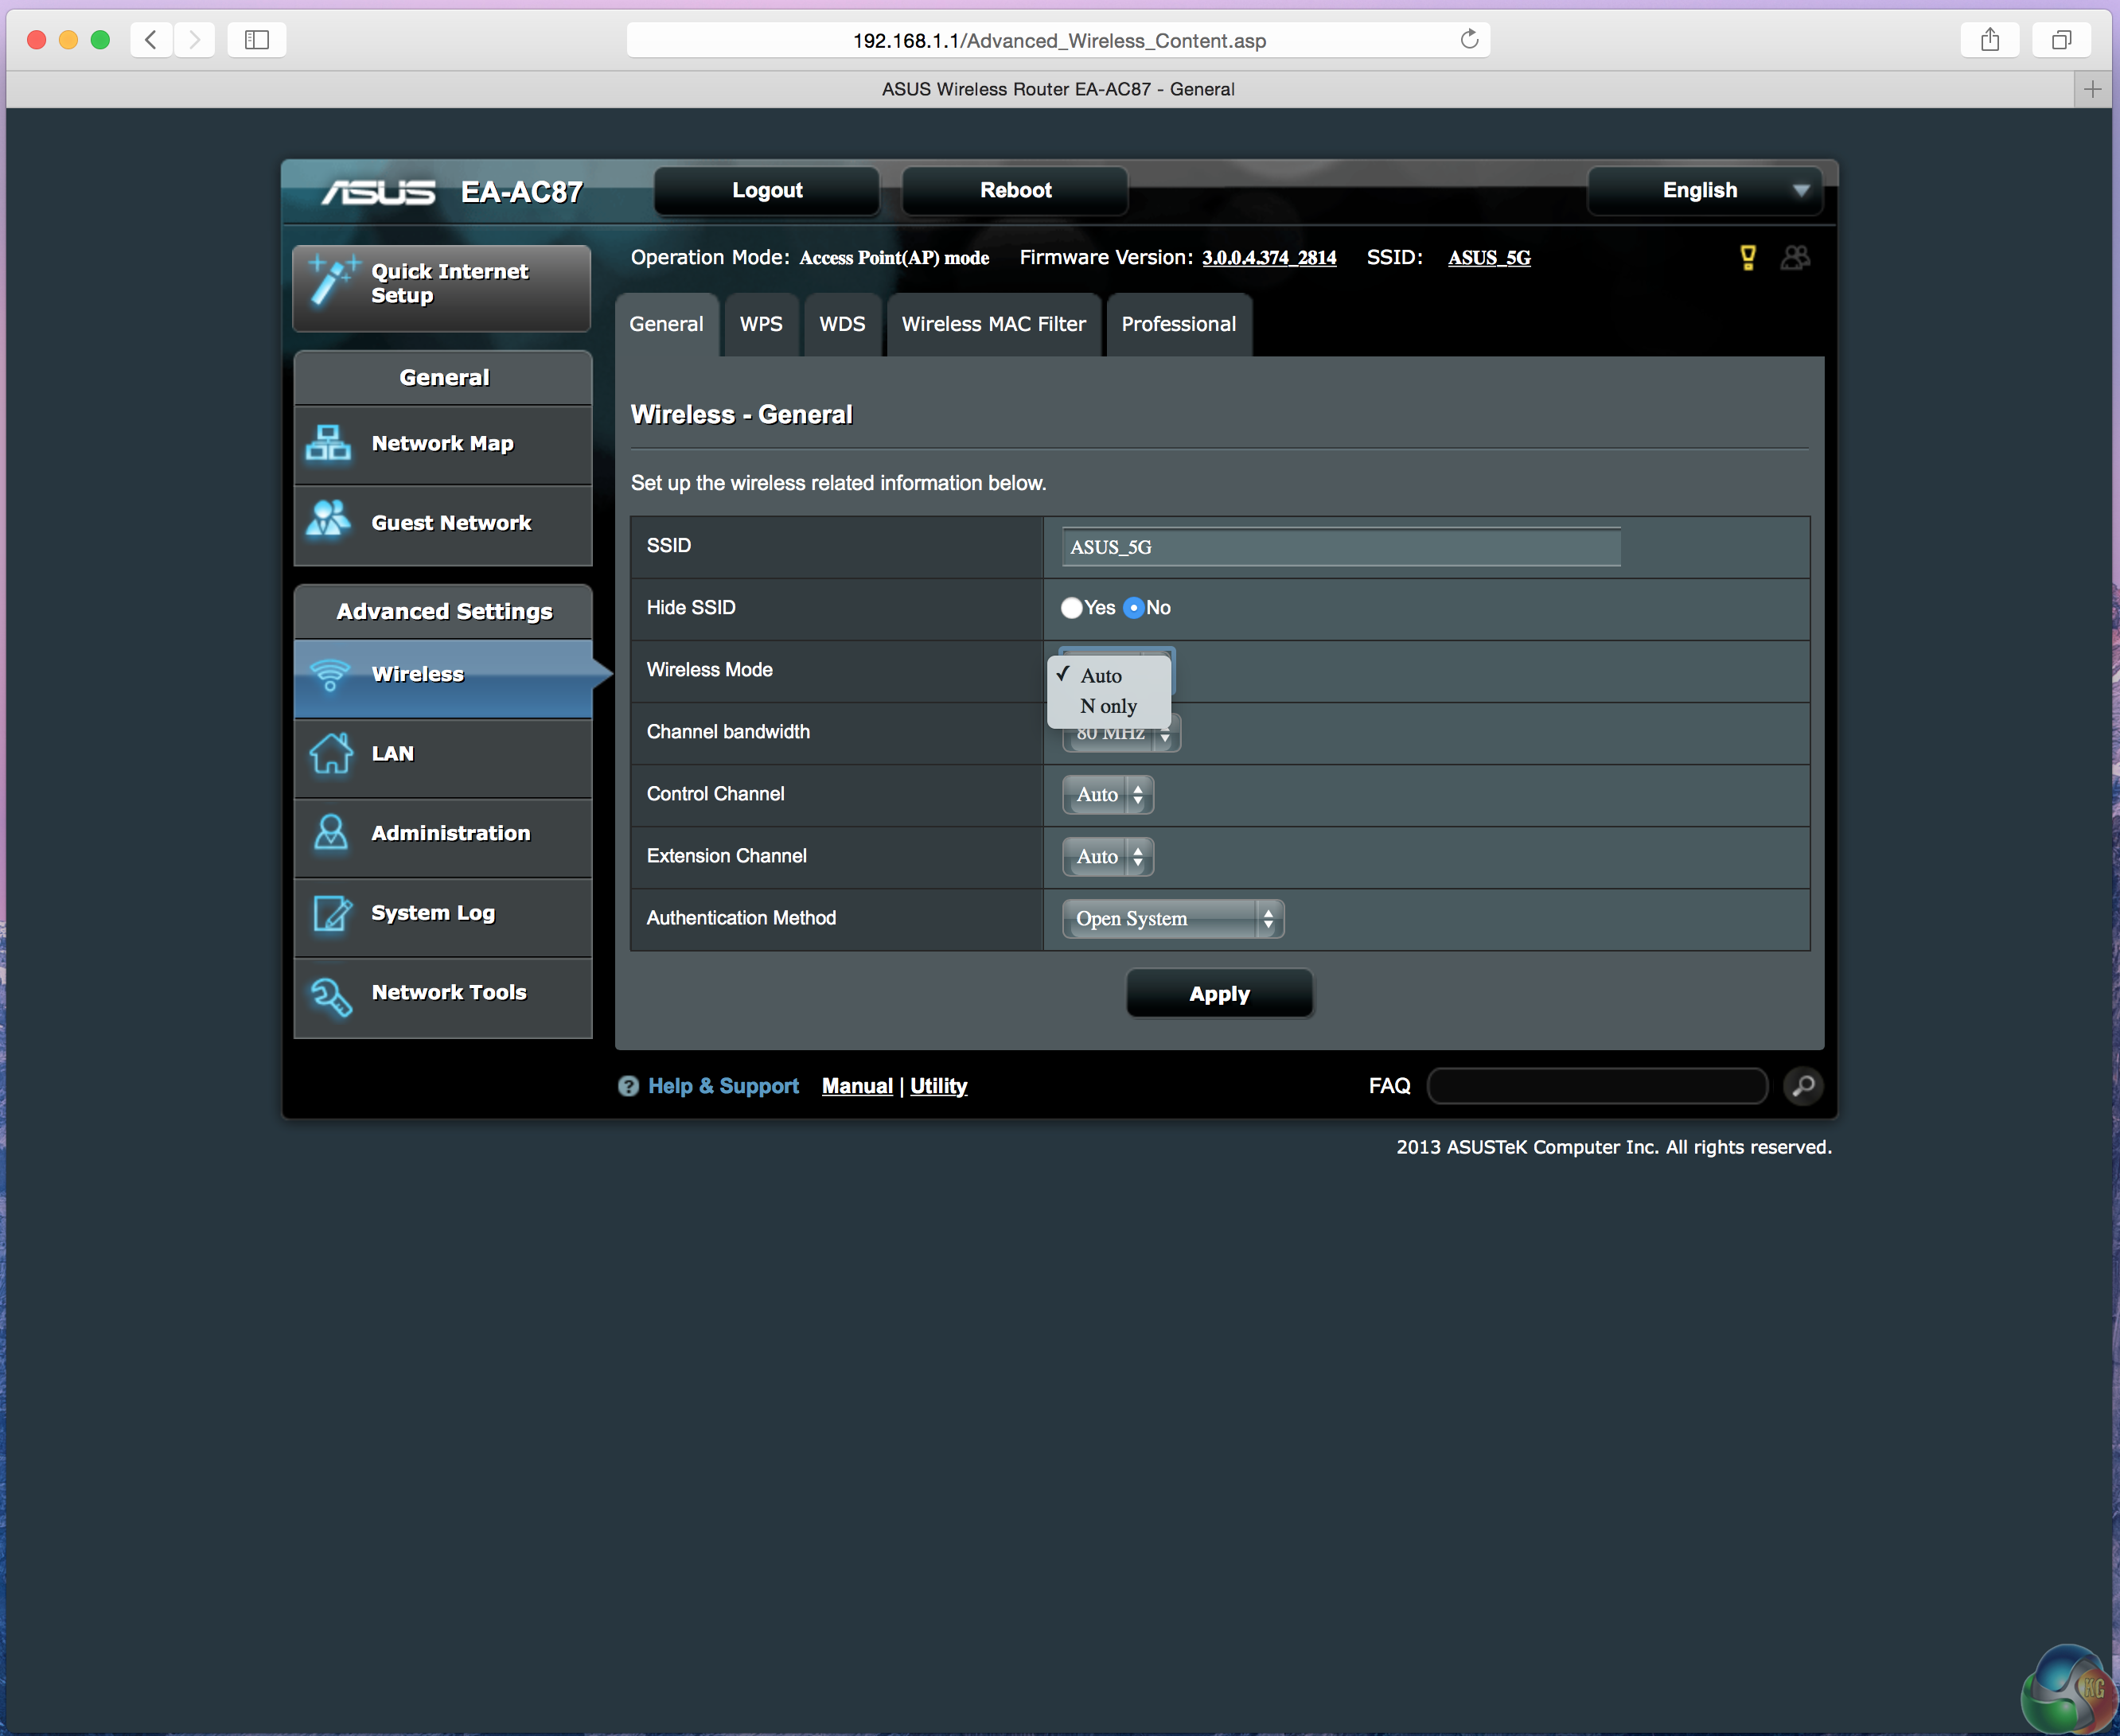Open the Authentication Method dropdown
This screenshot has width=2120, height=1736.
1172,918
